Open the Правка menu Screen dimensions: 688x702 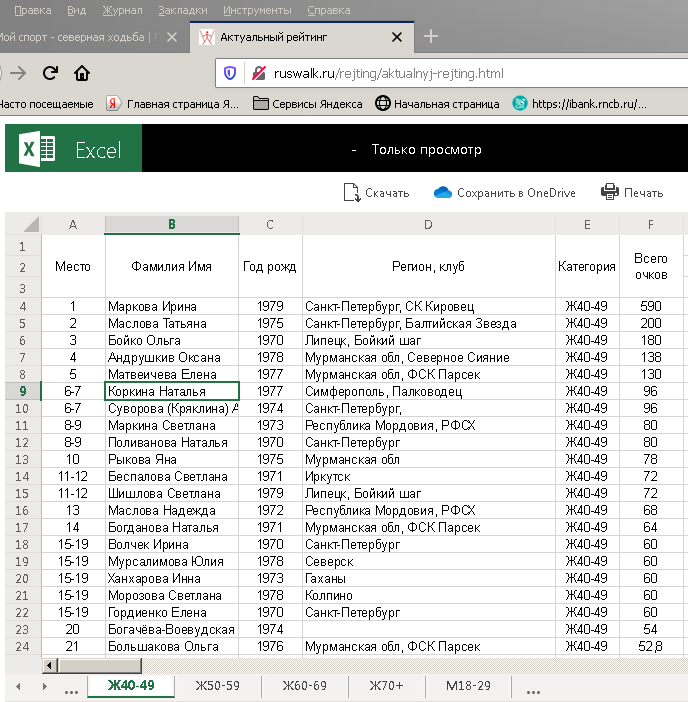coord(33,10)
